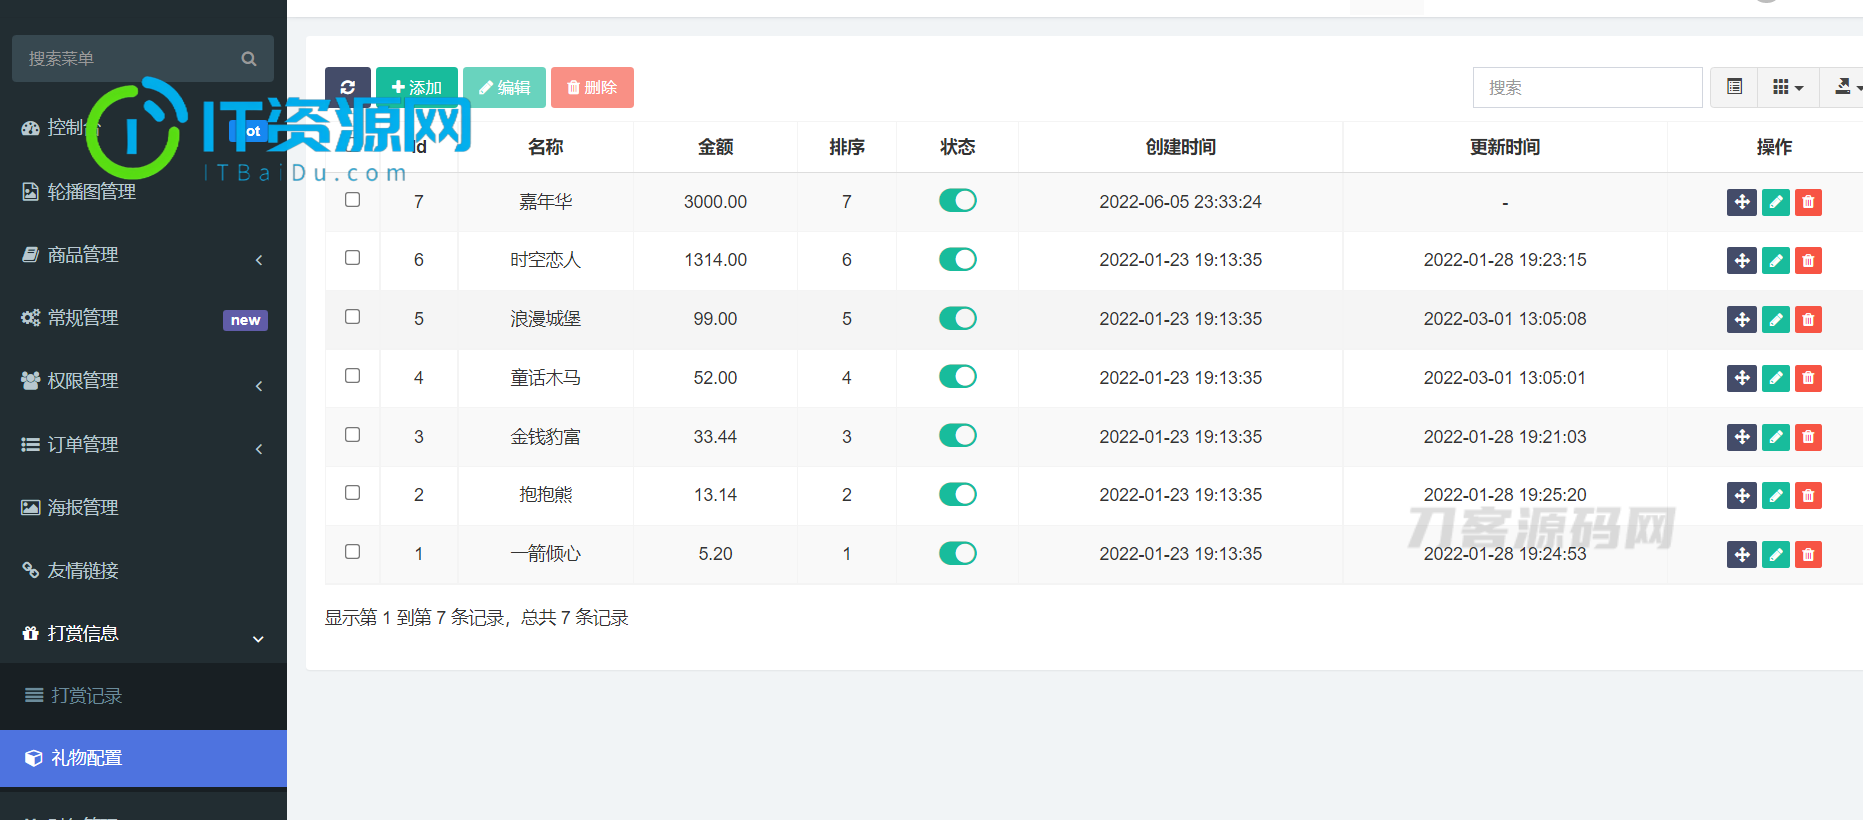Select 礼物配置 submenu item
This screenshot has height=820, width=1863.
(143, 758)
